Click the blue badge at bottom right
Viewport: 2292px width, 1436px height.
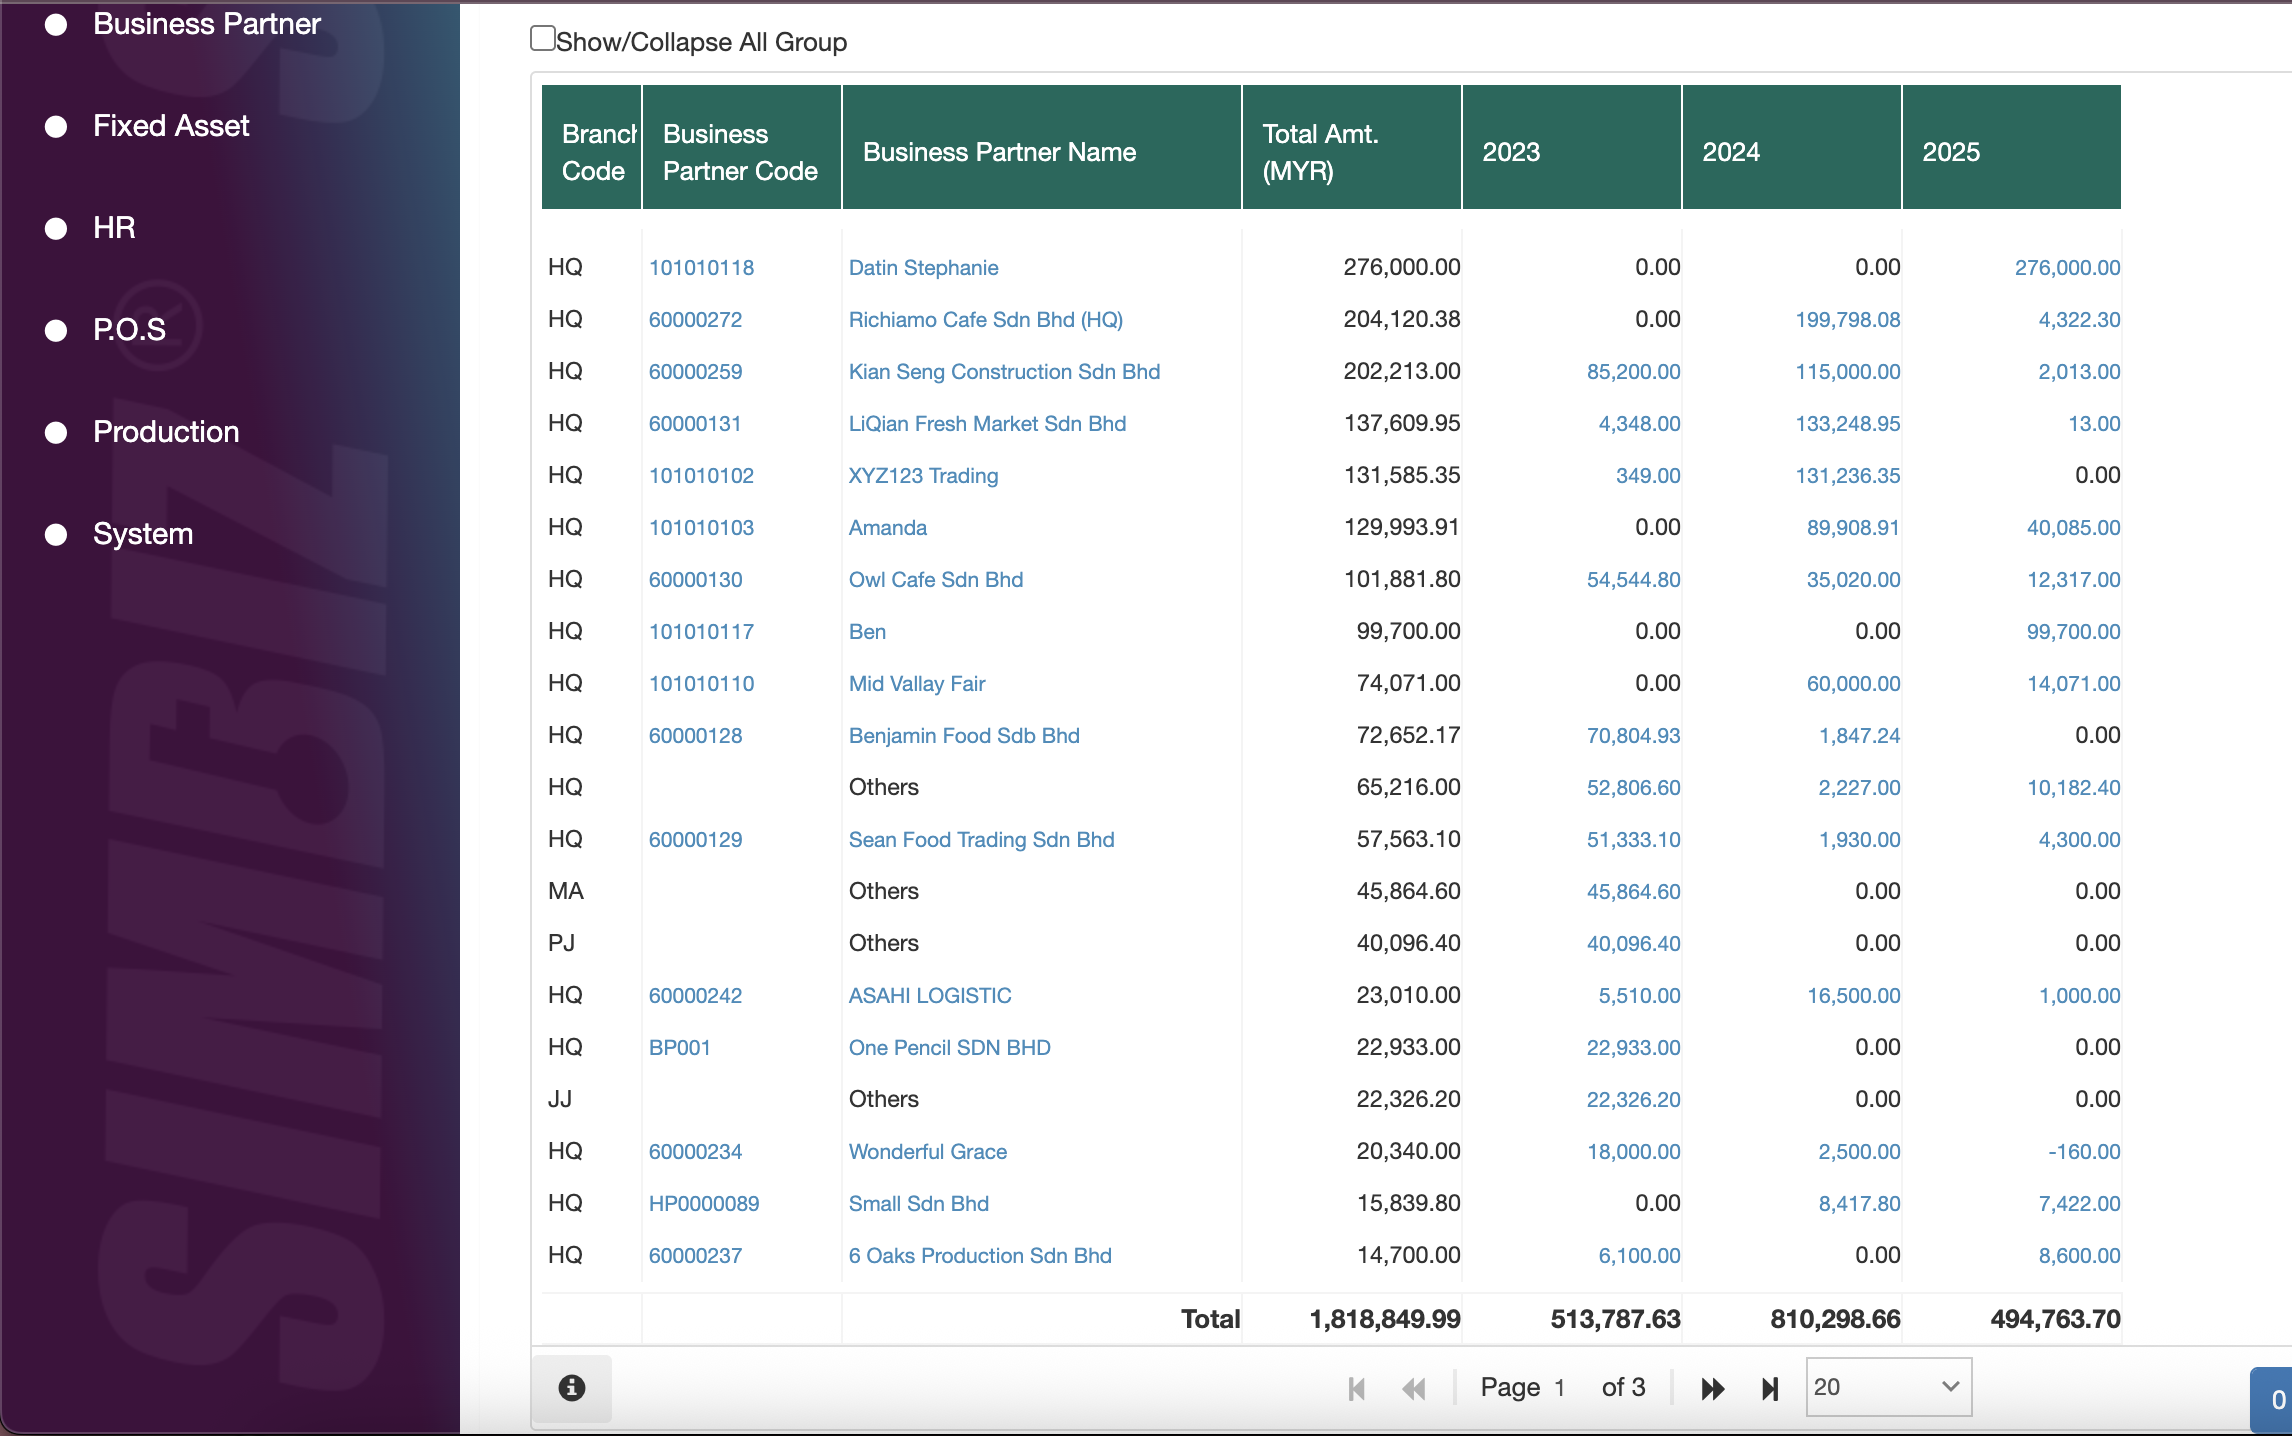pyautogui.click(x=2274, y=1400)
